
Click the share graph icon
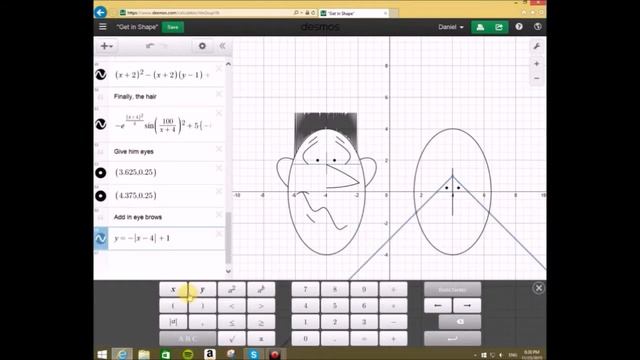click(x=499, y=27)
